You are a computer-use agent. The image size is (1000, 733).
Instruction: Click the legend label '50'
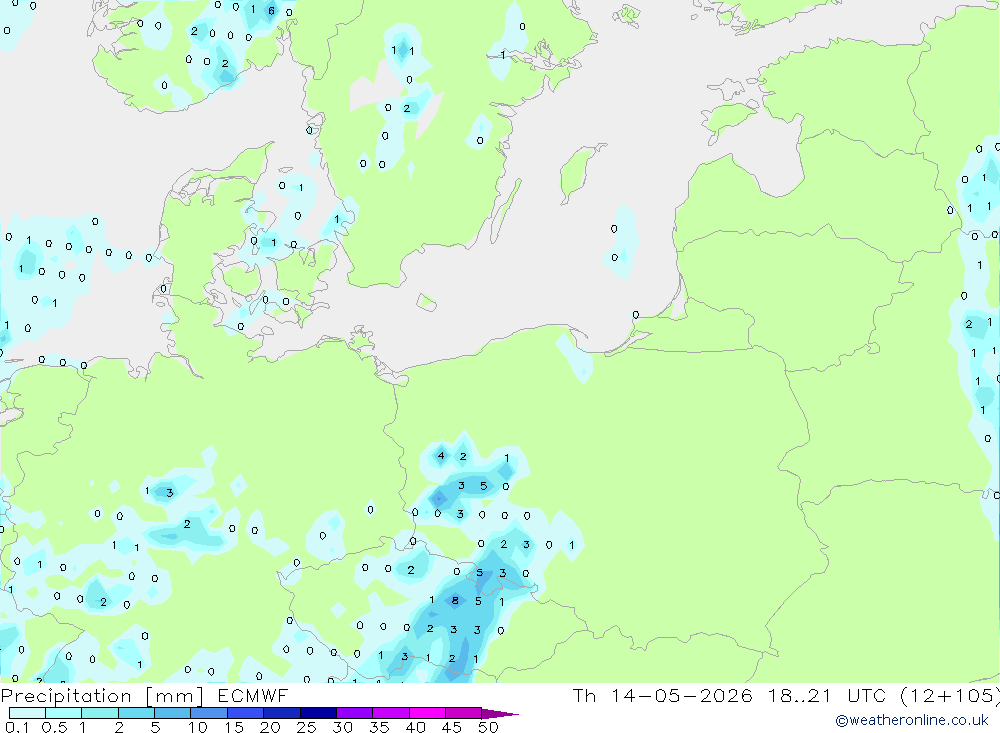tap(488, 727)
